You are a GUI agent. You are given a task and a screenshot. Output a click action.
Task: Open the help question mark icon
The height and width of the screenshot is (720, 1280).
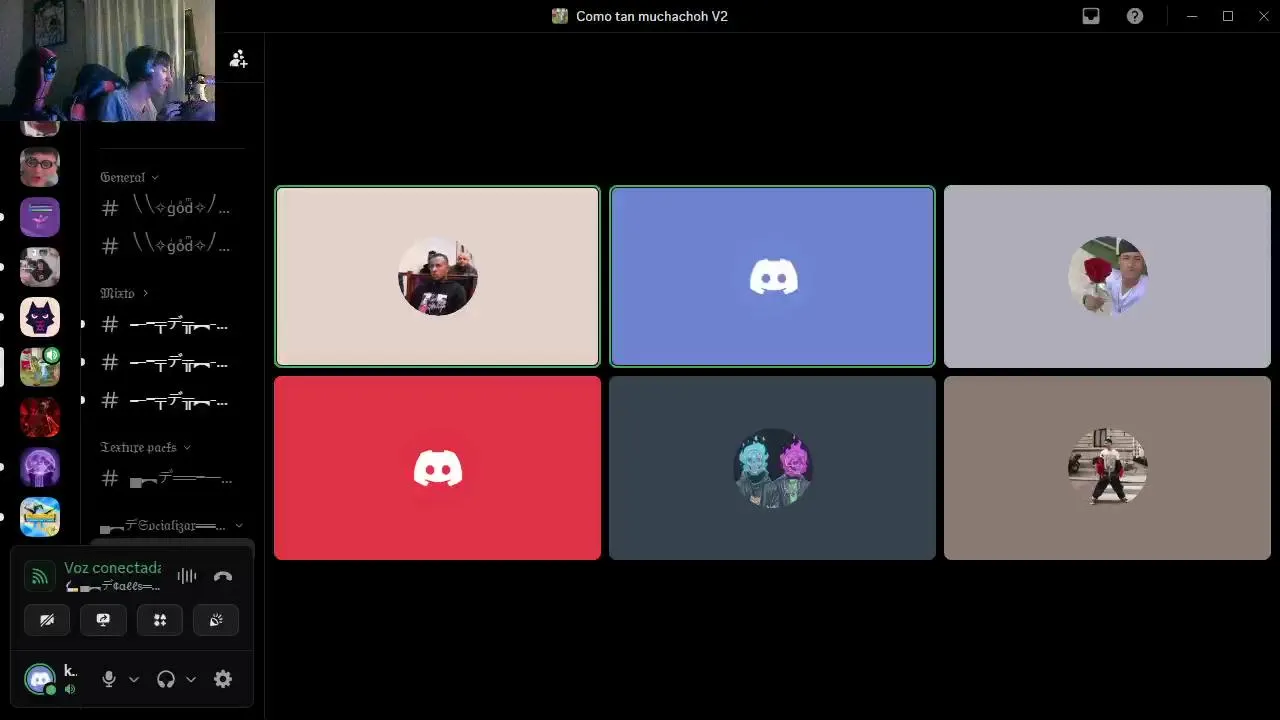(x=1135, y=16)
